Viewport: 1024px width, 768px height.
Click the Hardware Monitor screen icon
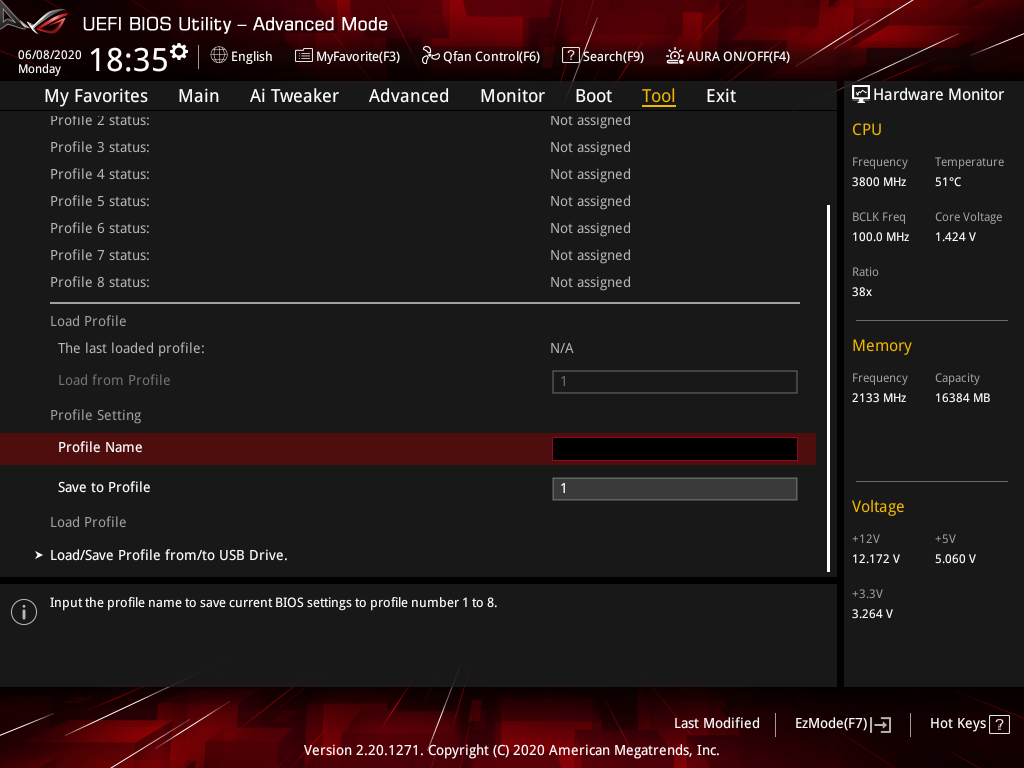861,94
